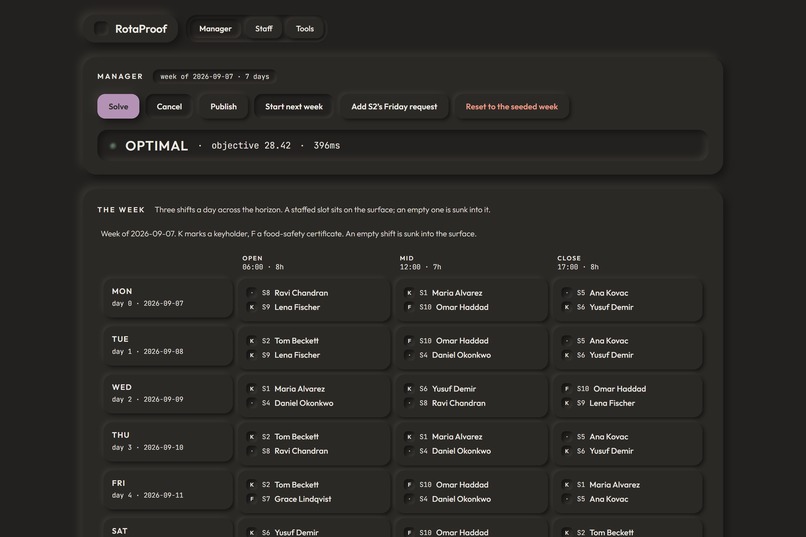Click keyholder badge beside Tom Beckett, Saturday close
Image resolution: width=806 pixels, height=537 pixels.
click(566, 532)
